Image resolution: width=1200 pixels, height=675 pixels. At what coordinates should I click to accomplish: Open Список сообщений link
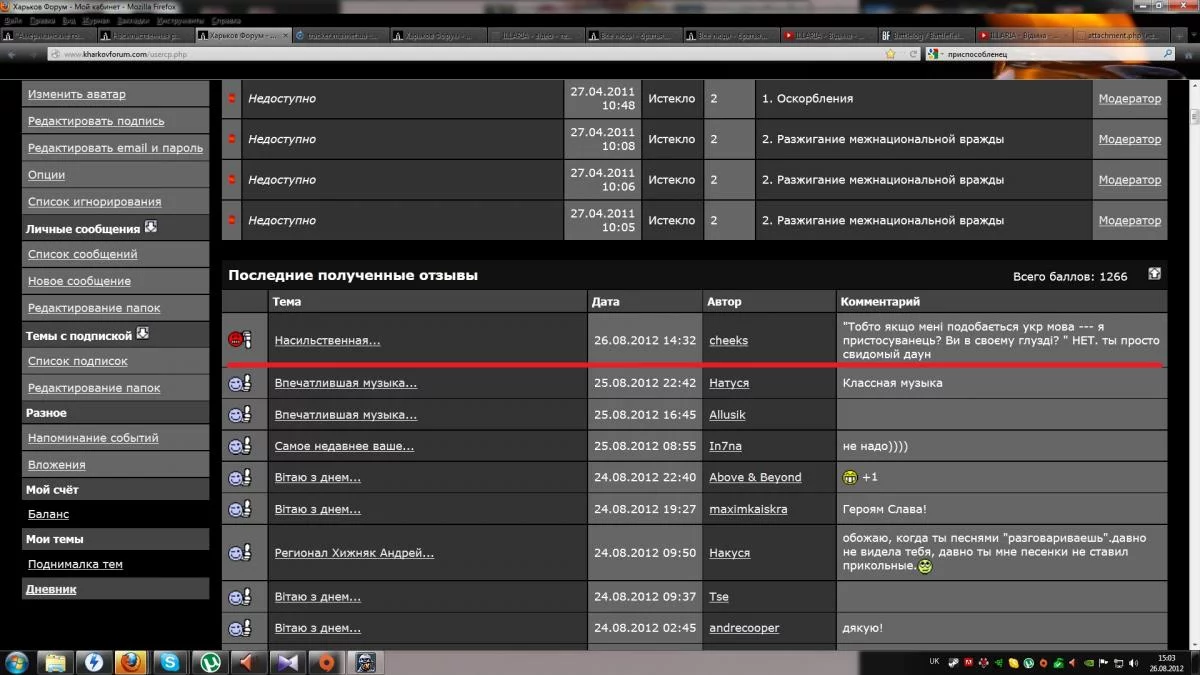tap(83, 254)
